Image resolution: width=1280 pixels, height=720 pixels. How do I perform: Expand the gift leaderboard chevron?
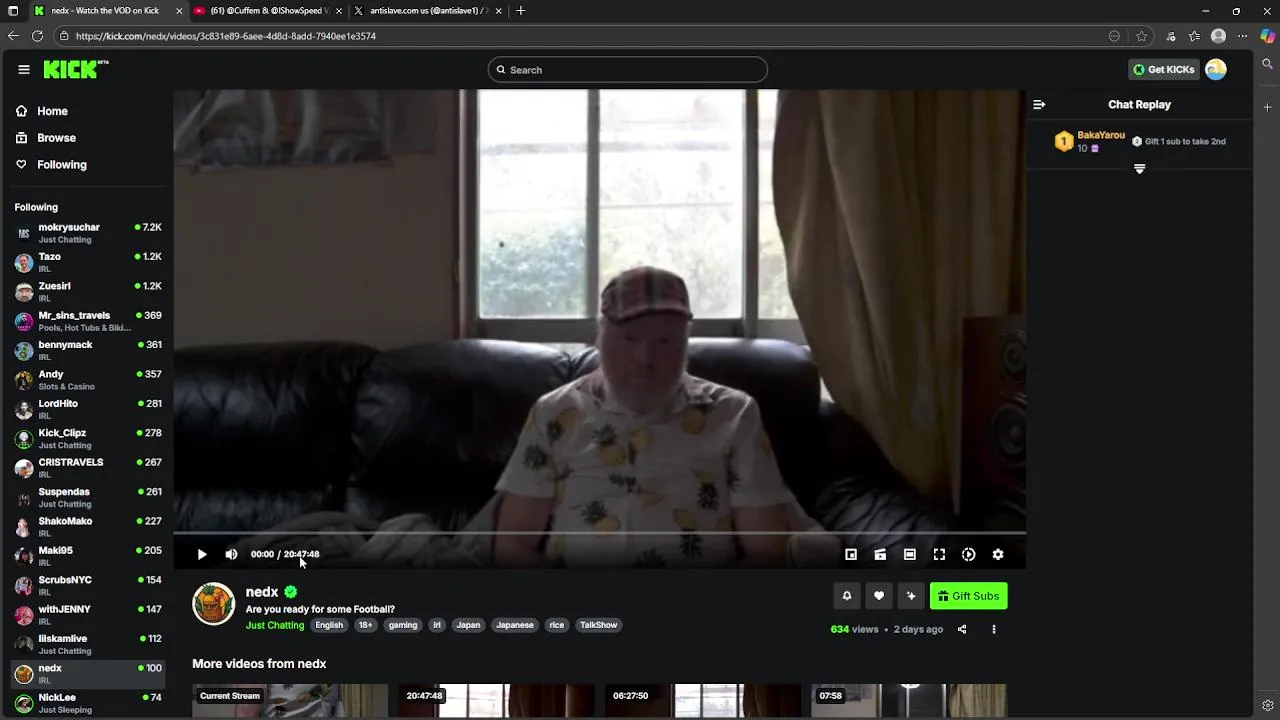tap(1139, 169)
